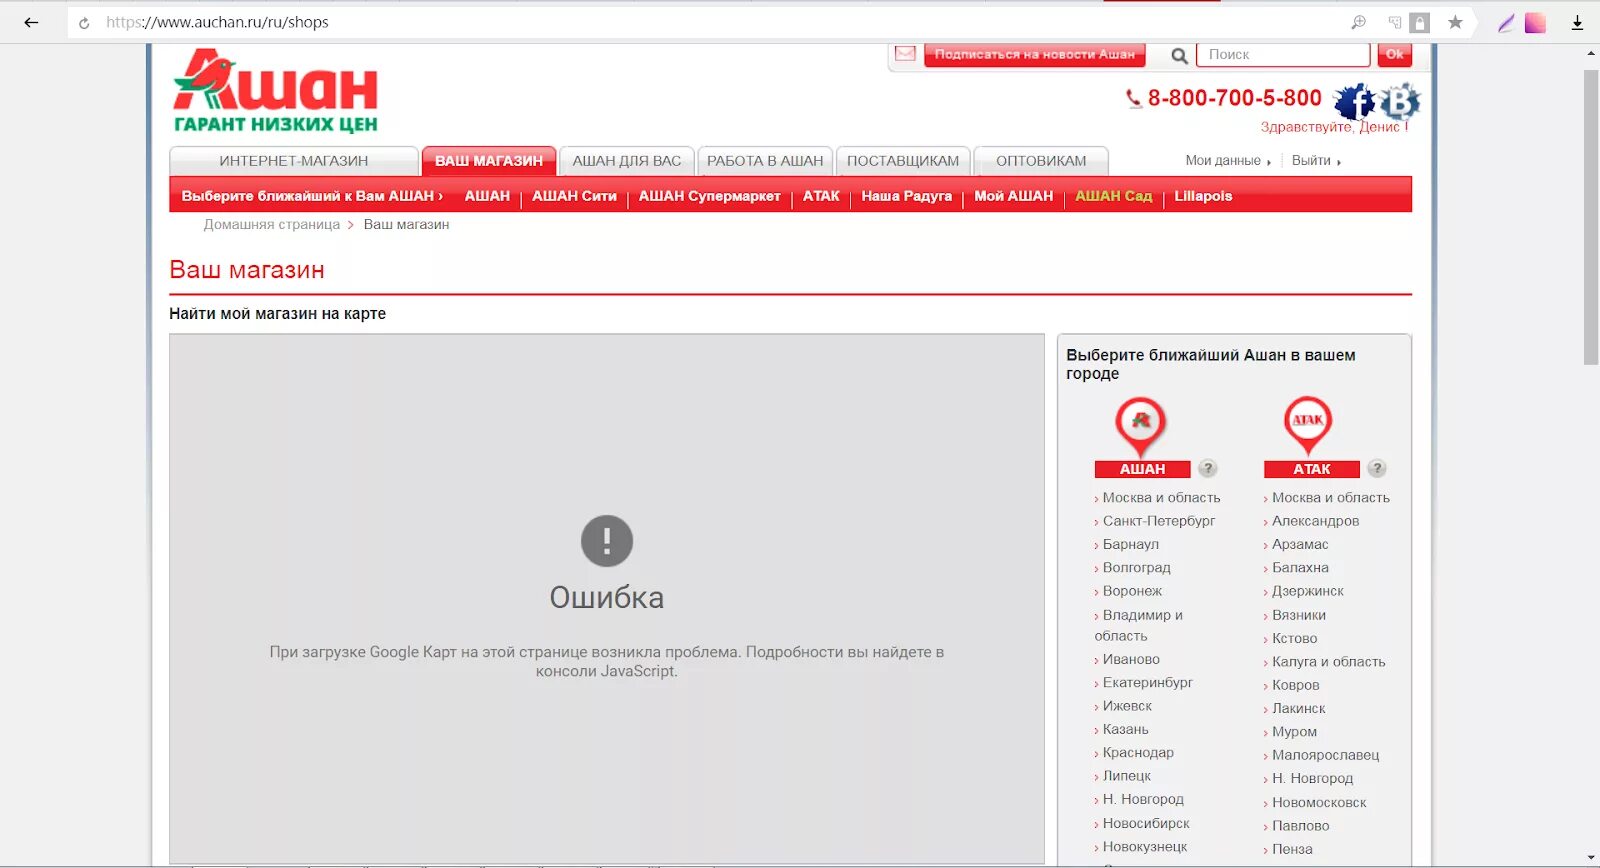The width and height of the screenshot is (1600, 868).
Task: Click the phone number 8-800-700-5-800
Action: point(1235,98)
